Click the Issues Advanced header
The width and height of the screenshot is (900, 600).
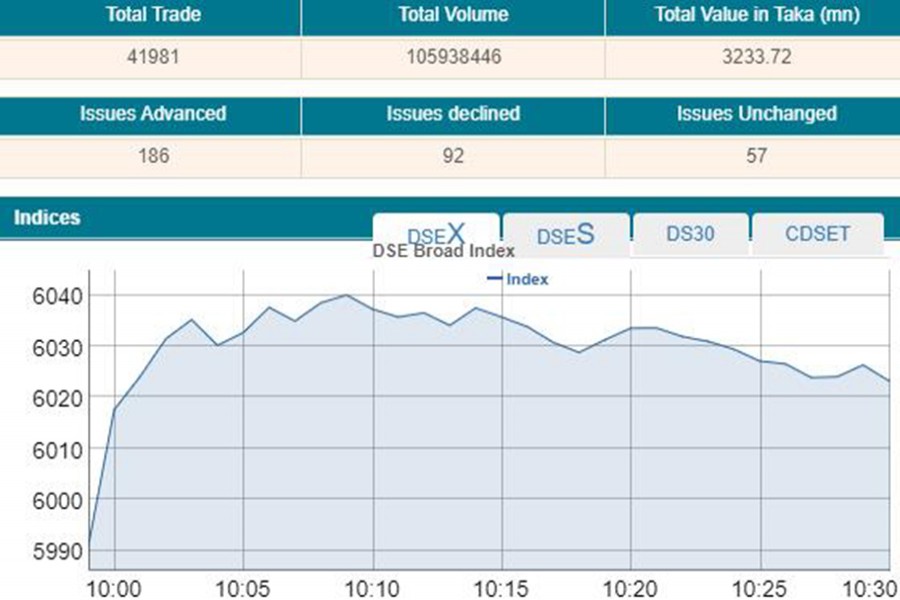[x=153, y=113]
